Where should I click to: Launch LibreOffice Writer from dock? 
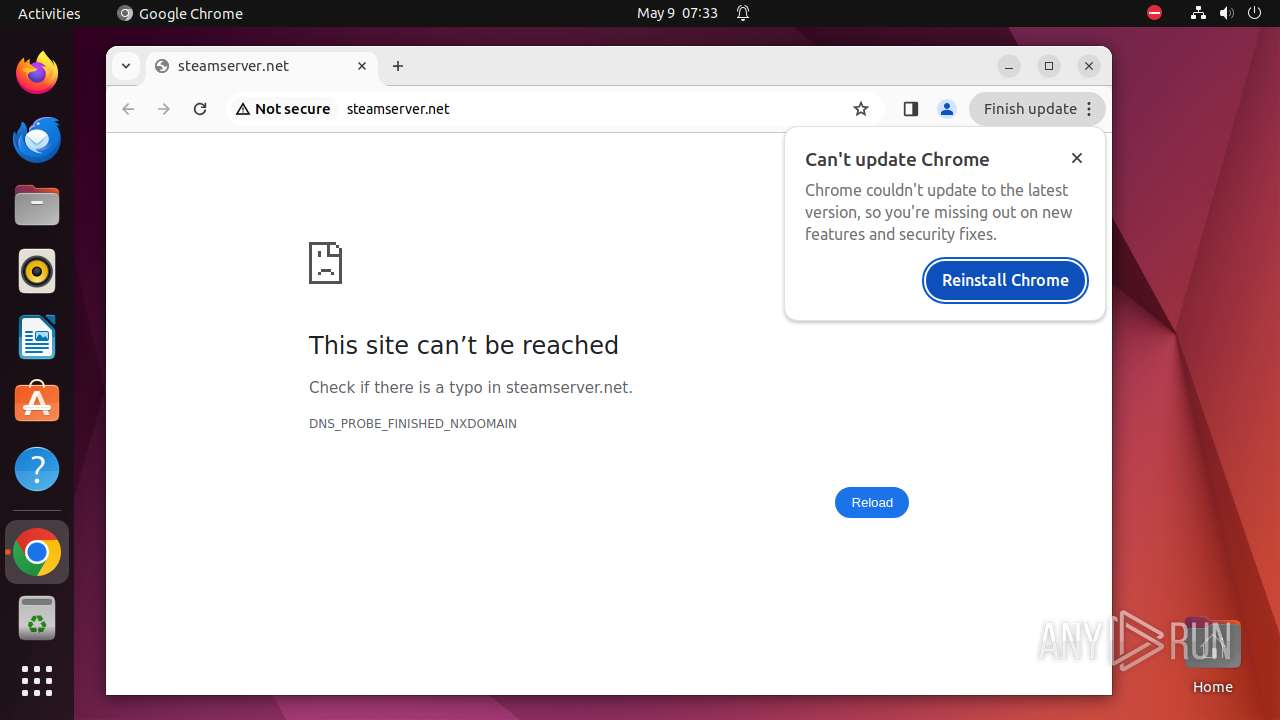(37, 337)
